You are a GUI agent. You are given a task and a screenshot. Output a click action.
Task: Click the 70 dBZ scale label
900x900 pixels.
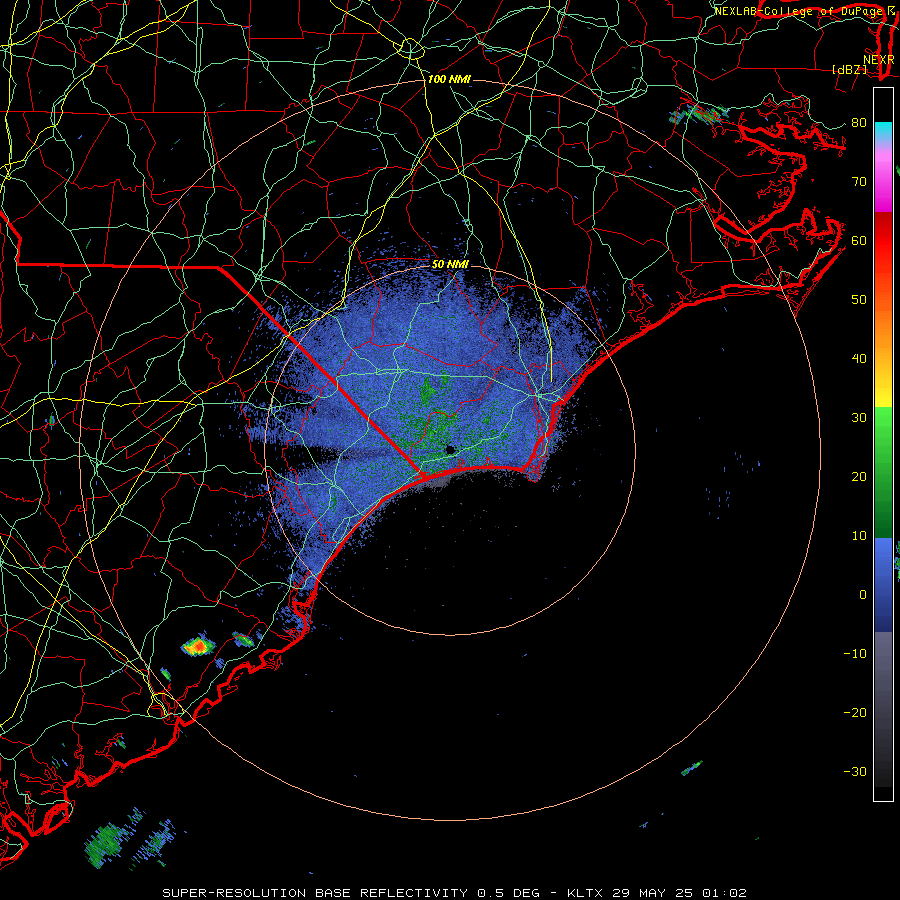[x=859, y=181]
